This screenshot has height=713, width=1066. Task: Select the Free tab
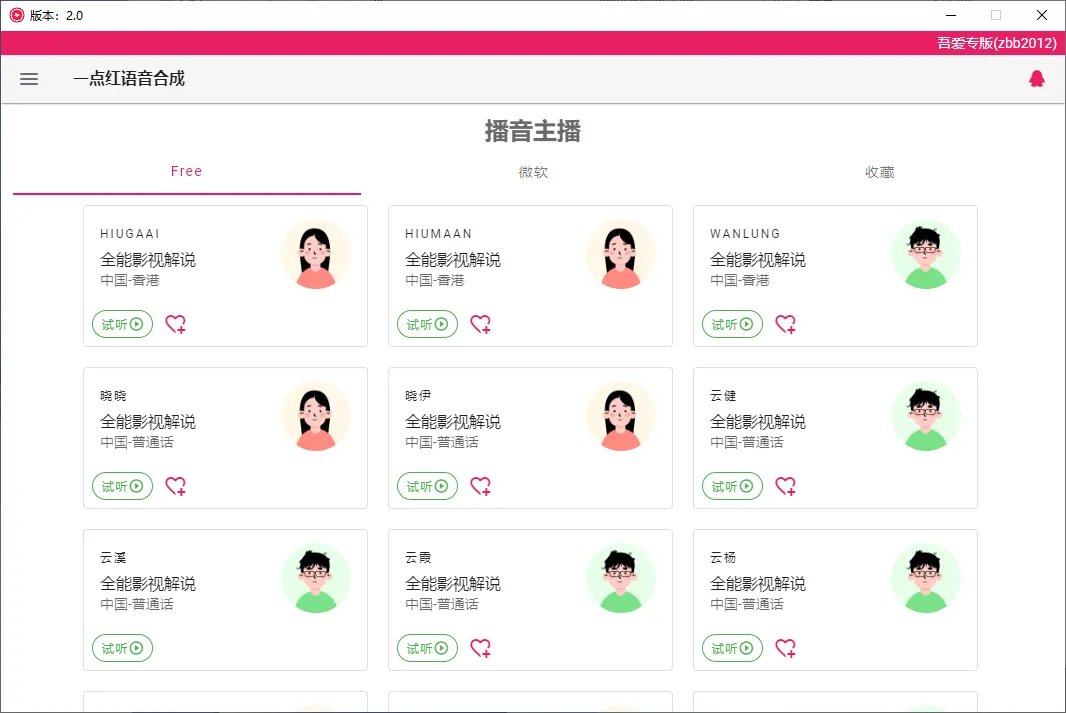point(186,171)
